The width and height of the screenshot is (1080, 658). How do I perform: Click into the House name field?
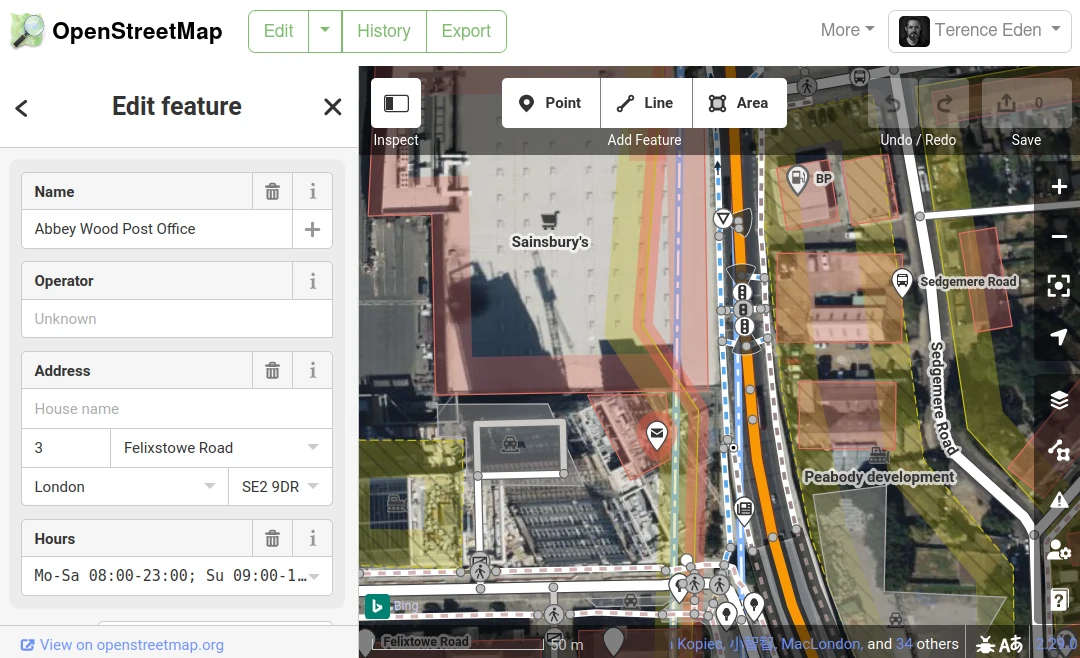tap(177, 409)
